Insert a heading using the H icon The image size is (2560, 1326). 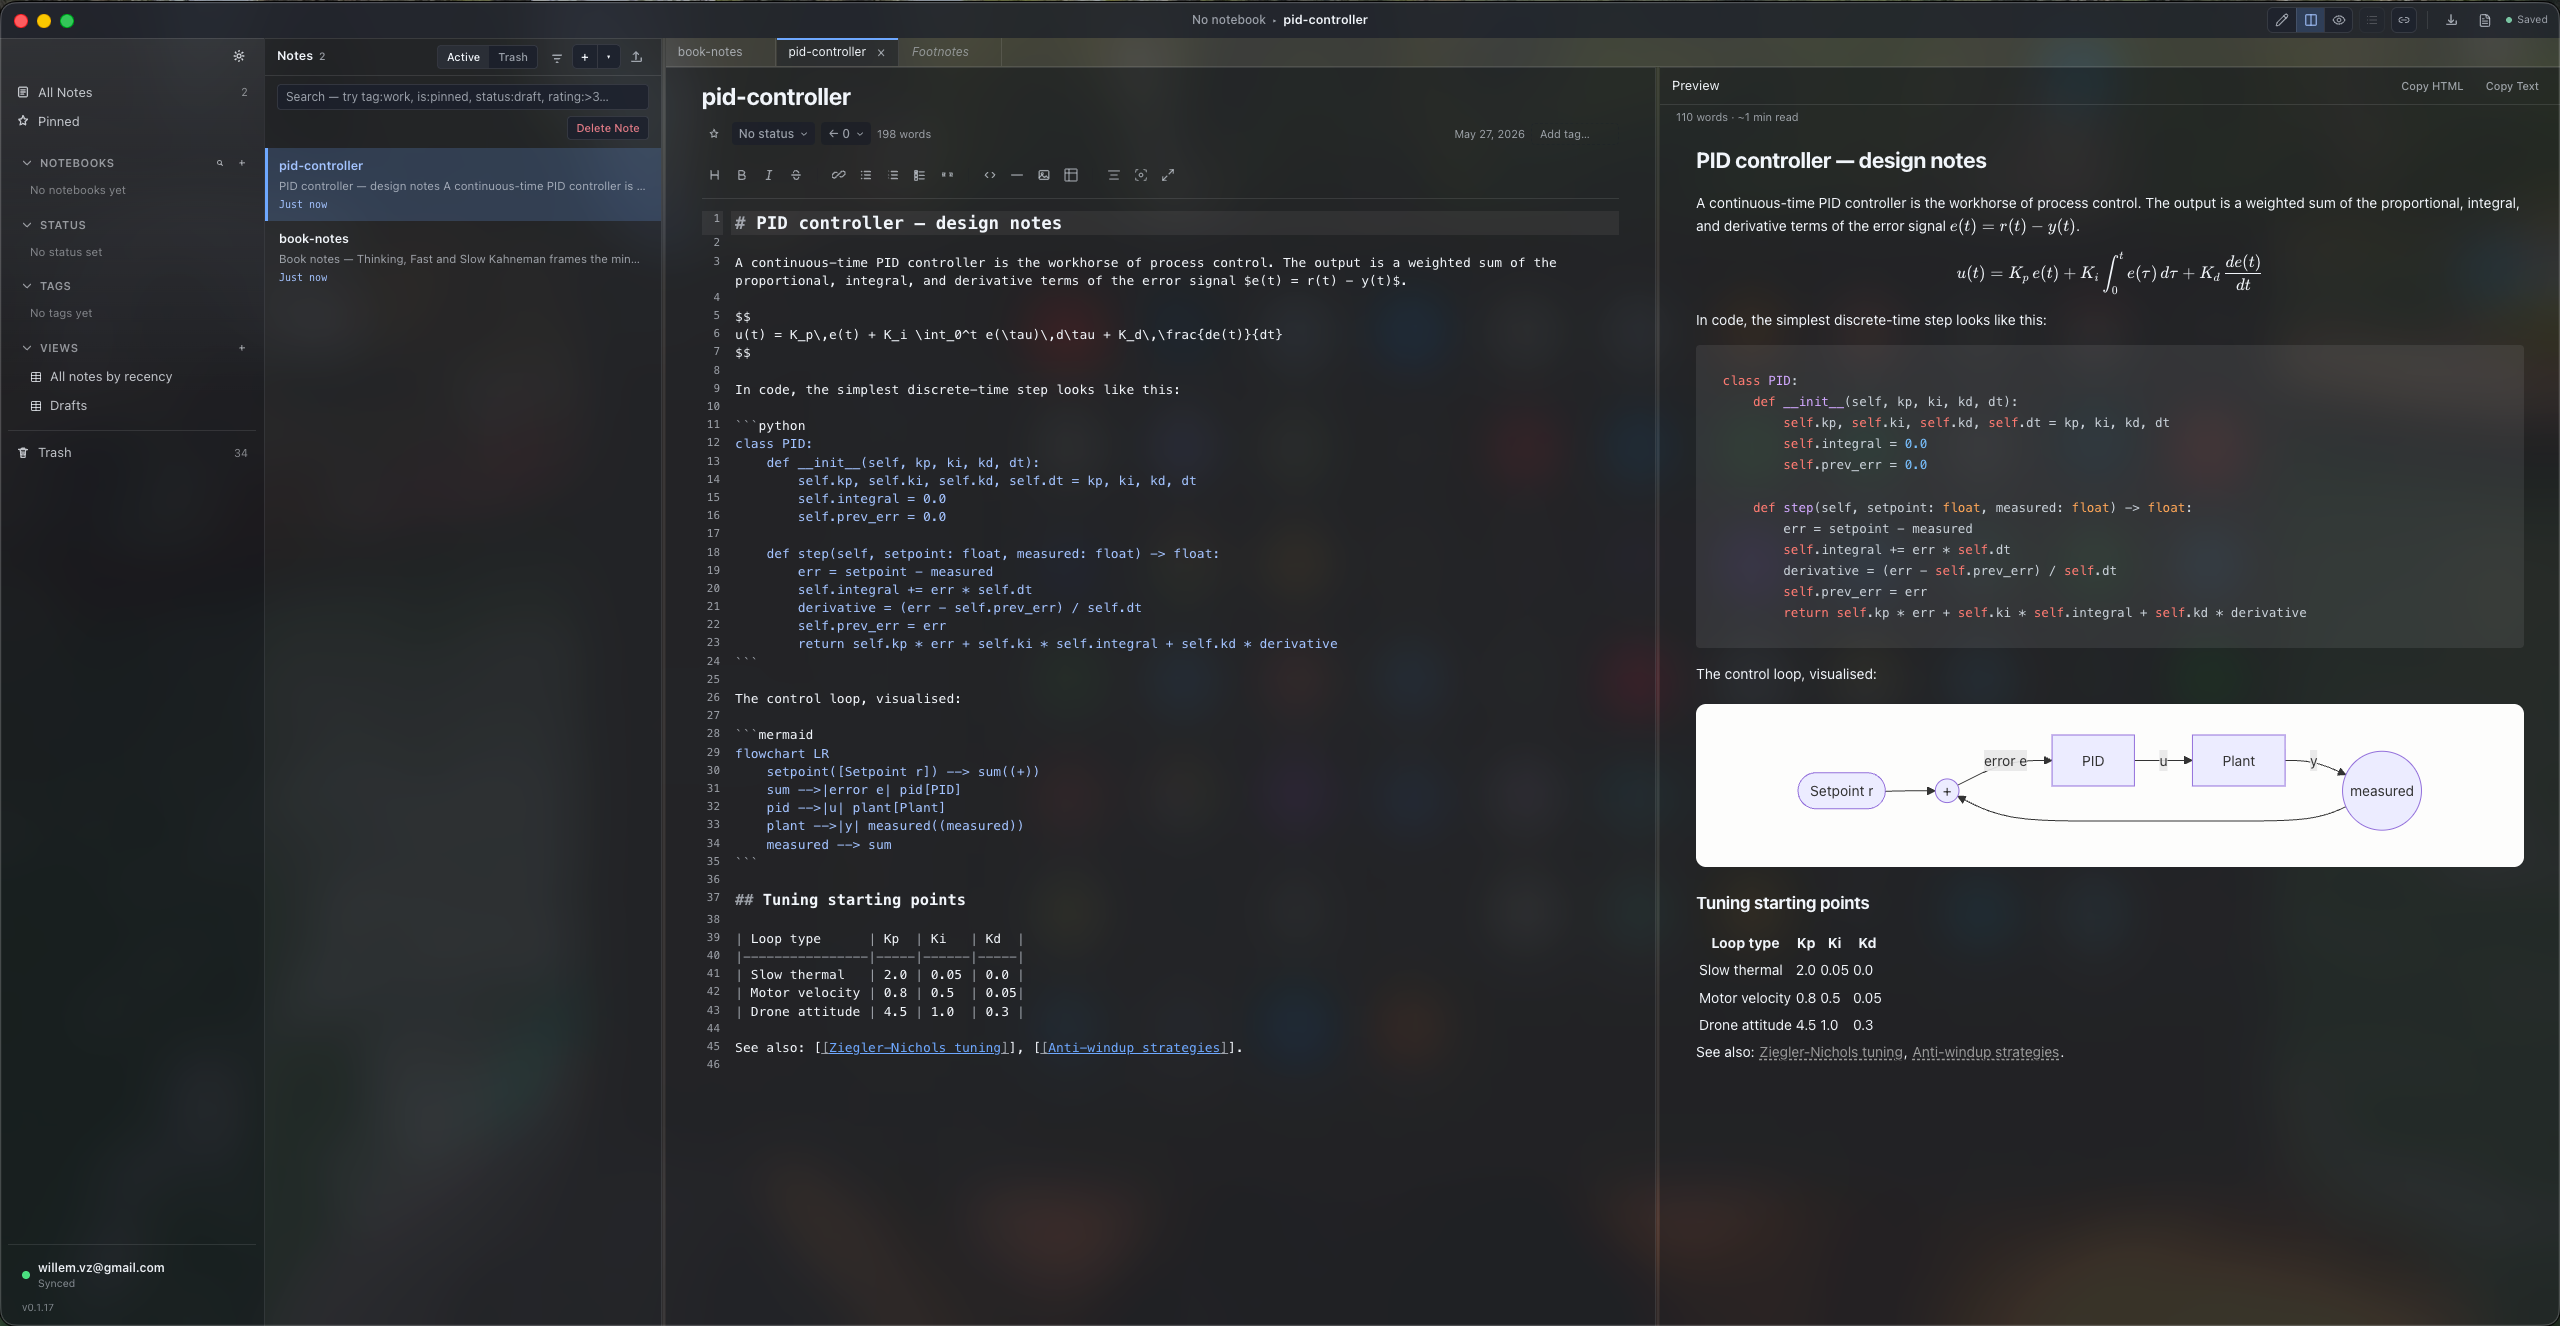click(714, 175)
